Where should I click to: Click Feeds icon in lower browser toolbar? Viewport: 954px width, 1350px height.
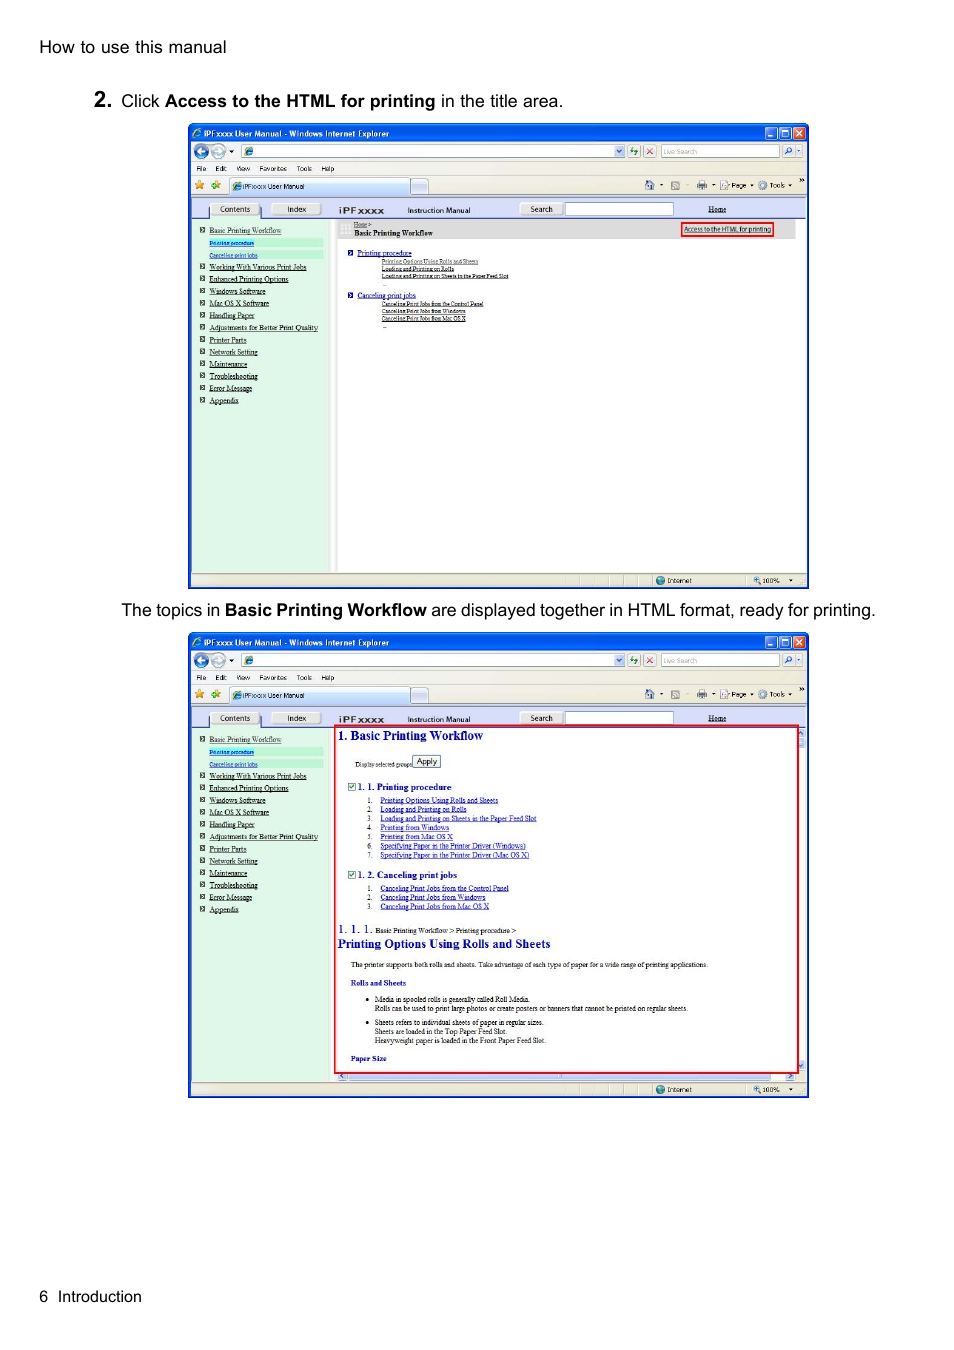(x=675, y=694)
